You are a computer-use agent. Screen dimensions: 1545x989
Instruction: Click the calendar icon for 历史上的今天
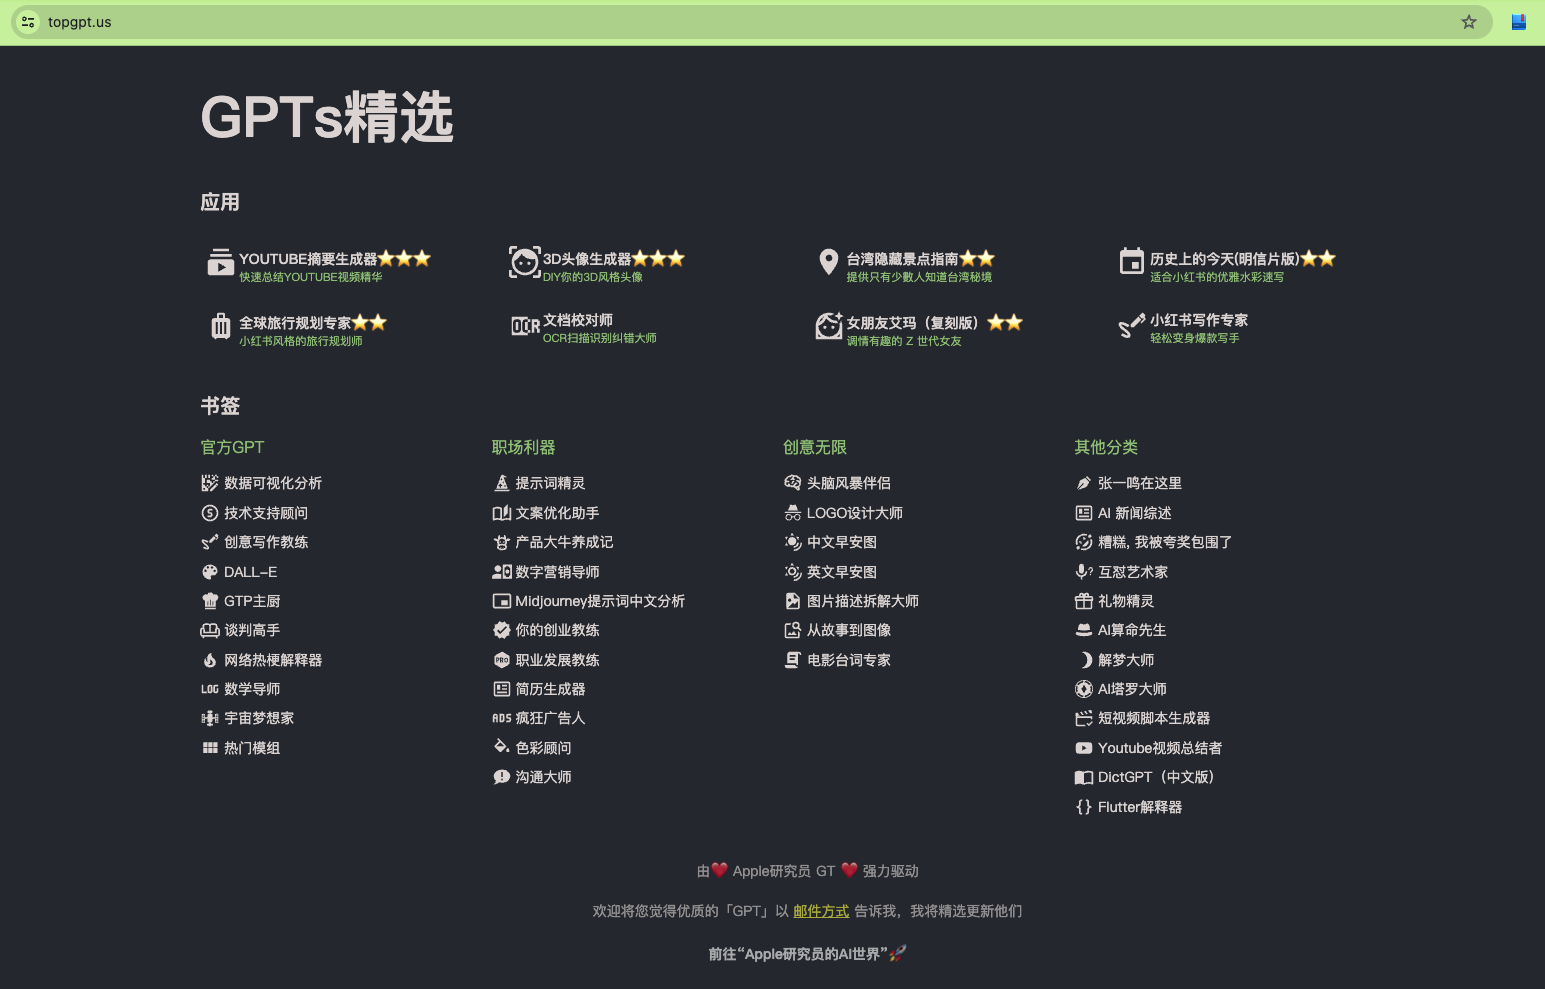pos(1131,261)
